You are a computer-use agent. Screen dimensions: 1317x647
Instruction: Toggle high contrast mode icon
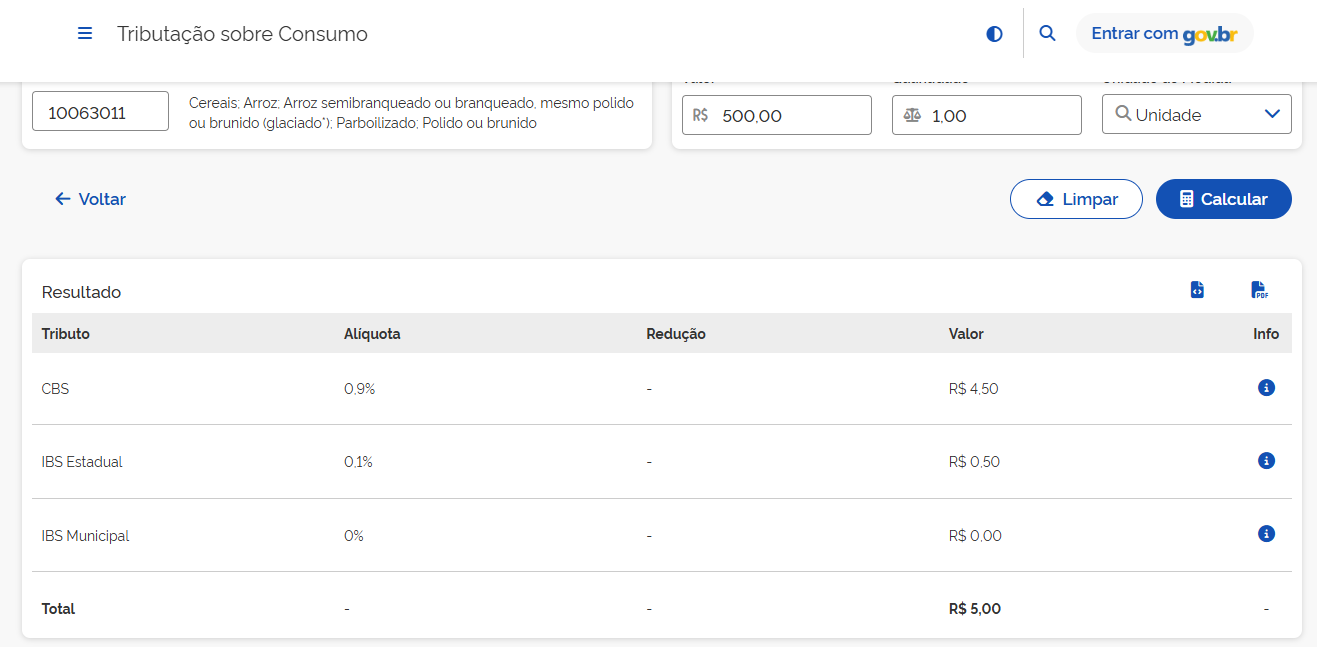click(x=994, y=34)
